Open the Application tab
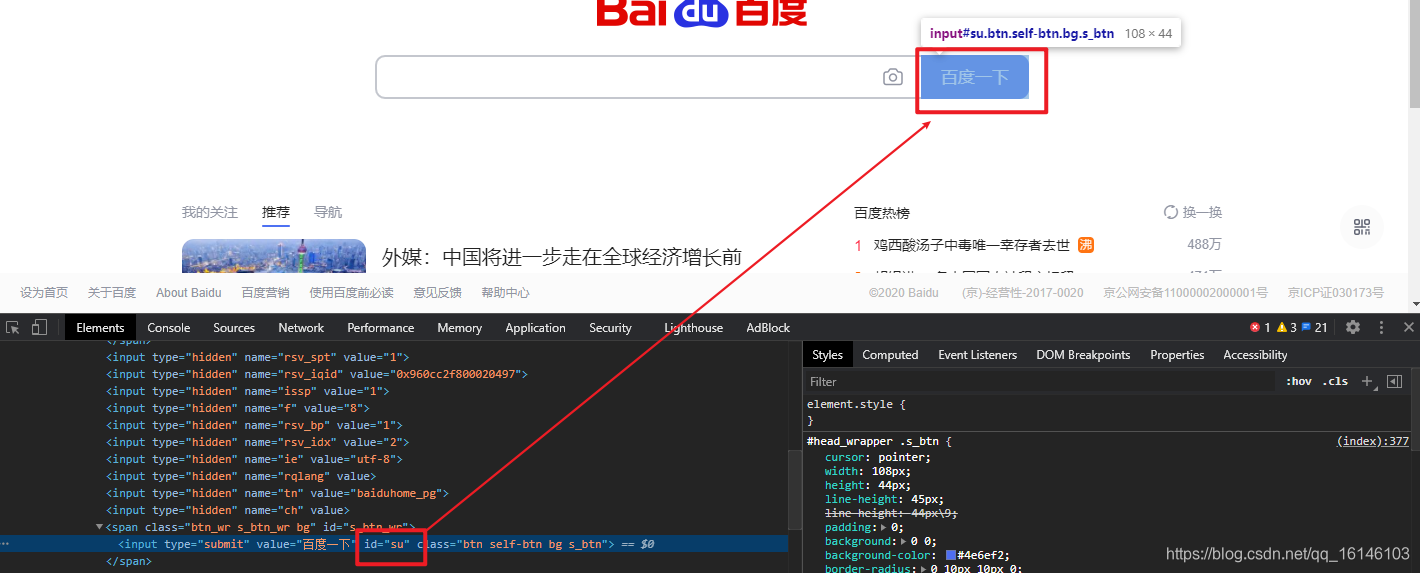 (535, 327)
